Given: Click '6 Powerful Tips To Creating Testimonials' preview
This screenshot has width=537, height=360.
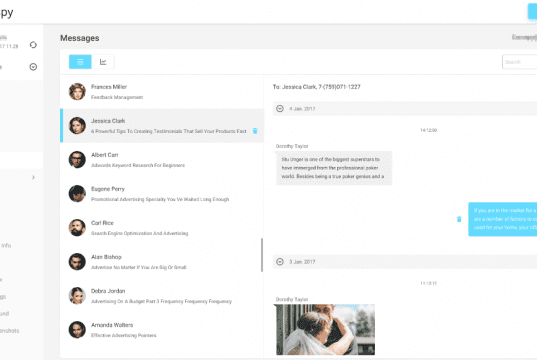Looking at the screenshot, I should pos(168,131).
